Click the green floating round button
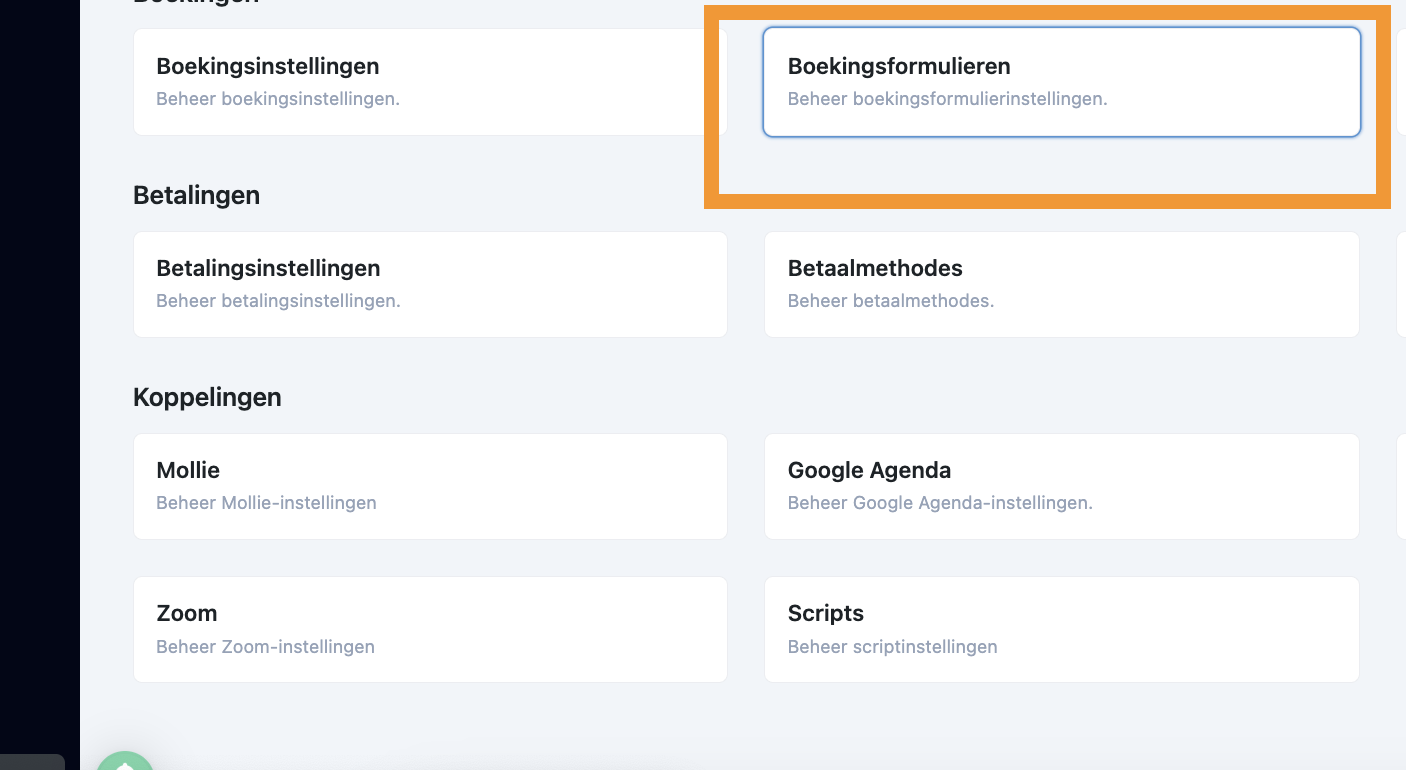 (125, 761)
